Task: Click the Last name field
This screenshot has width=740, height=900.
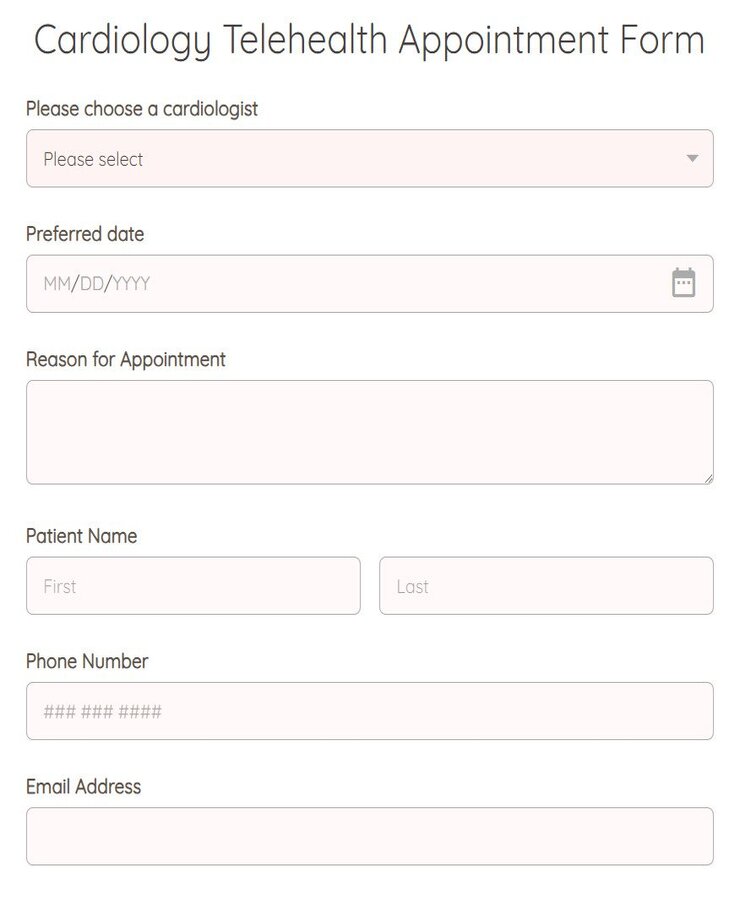Action: pos(546,586)
